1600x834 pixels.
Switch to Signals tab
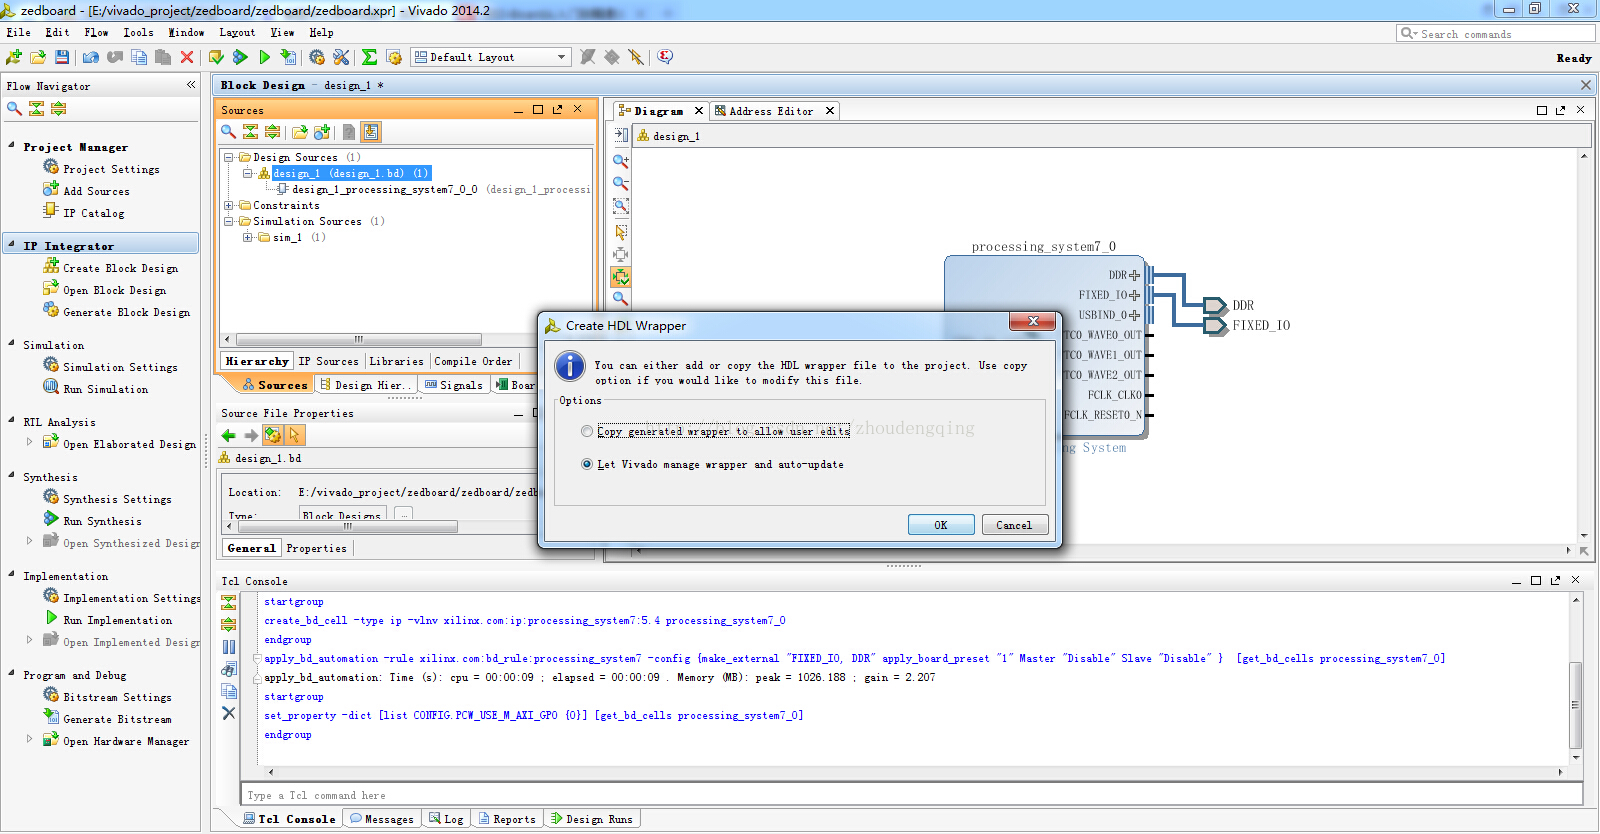pos(454,385)
